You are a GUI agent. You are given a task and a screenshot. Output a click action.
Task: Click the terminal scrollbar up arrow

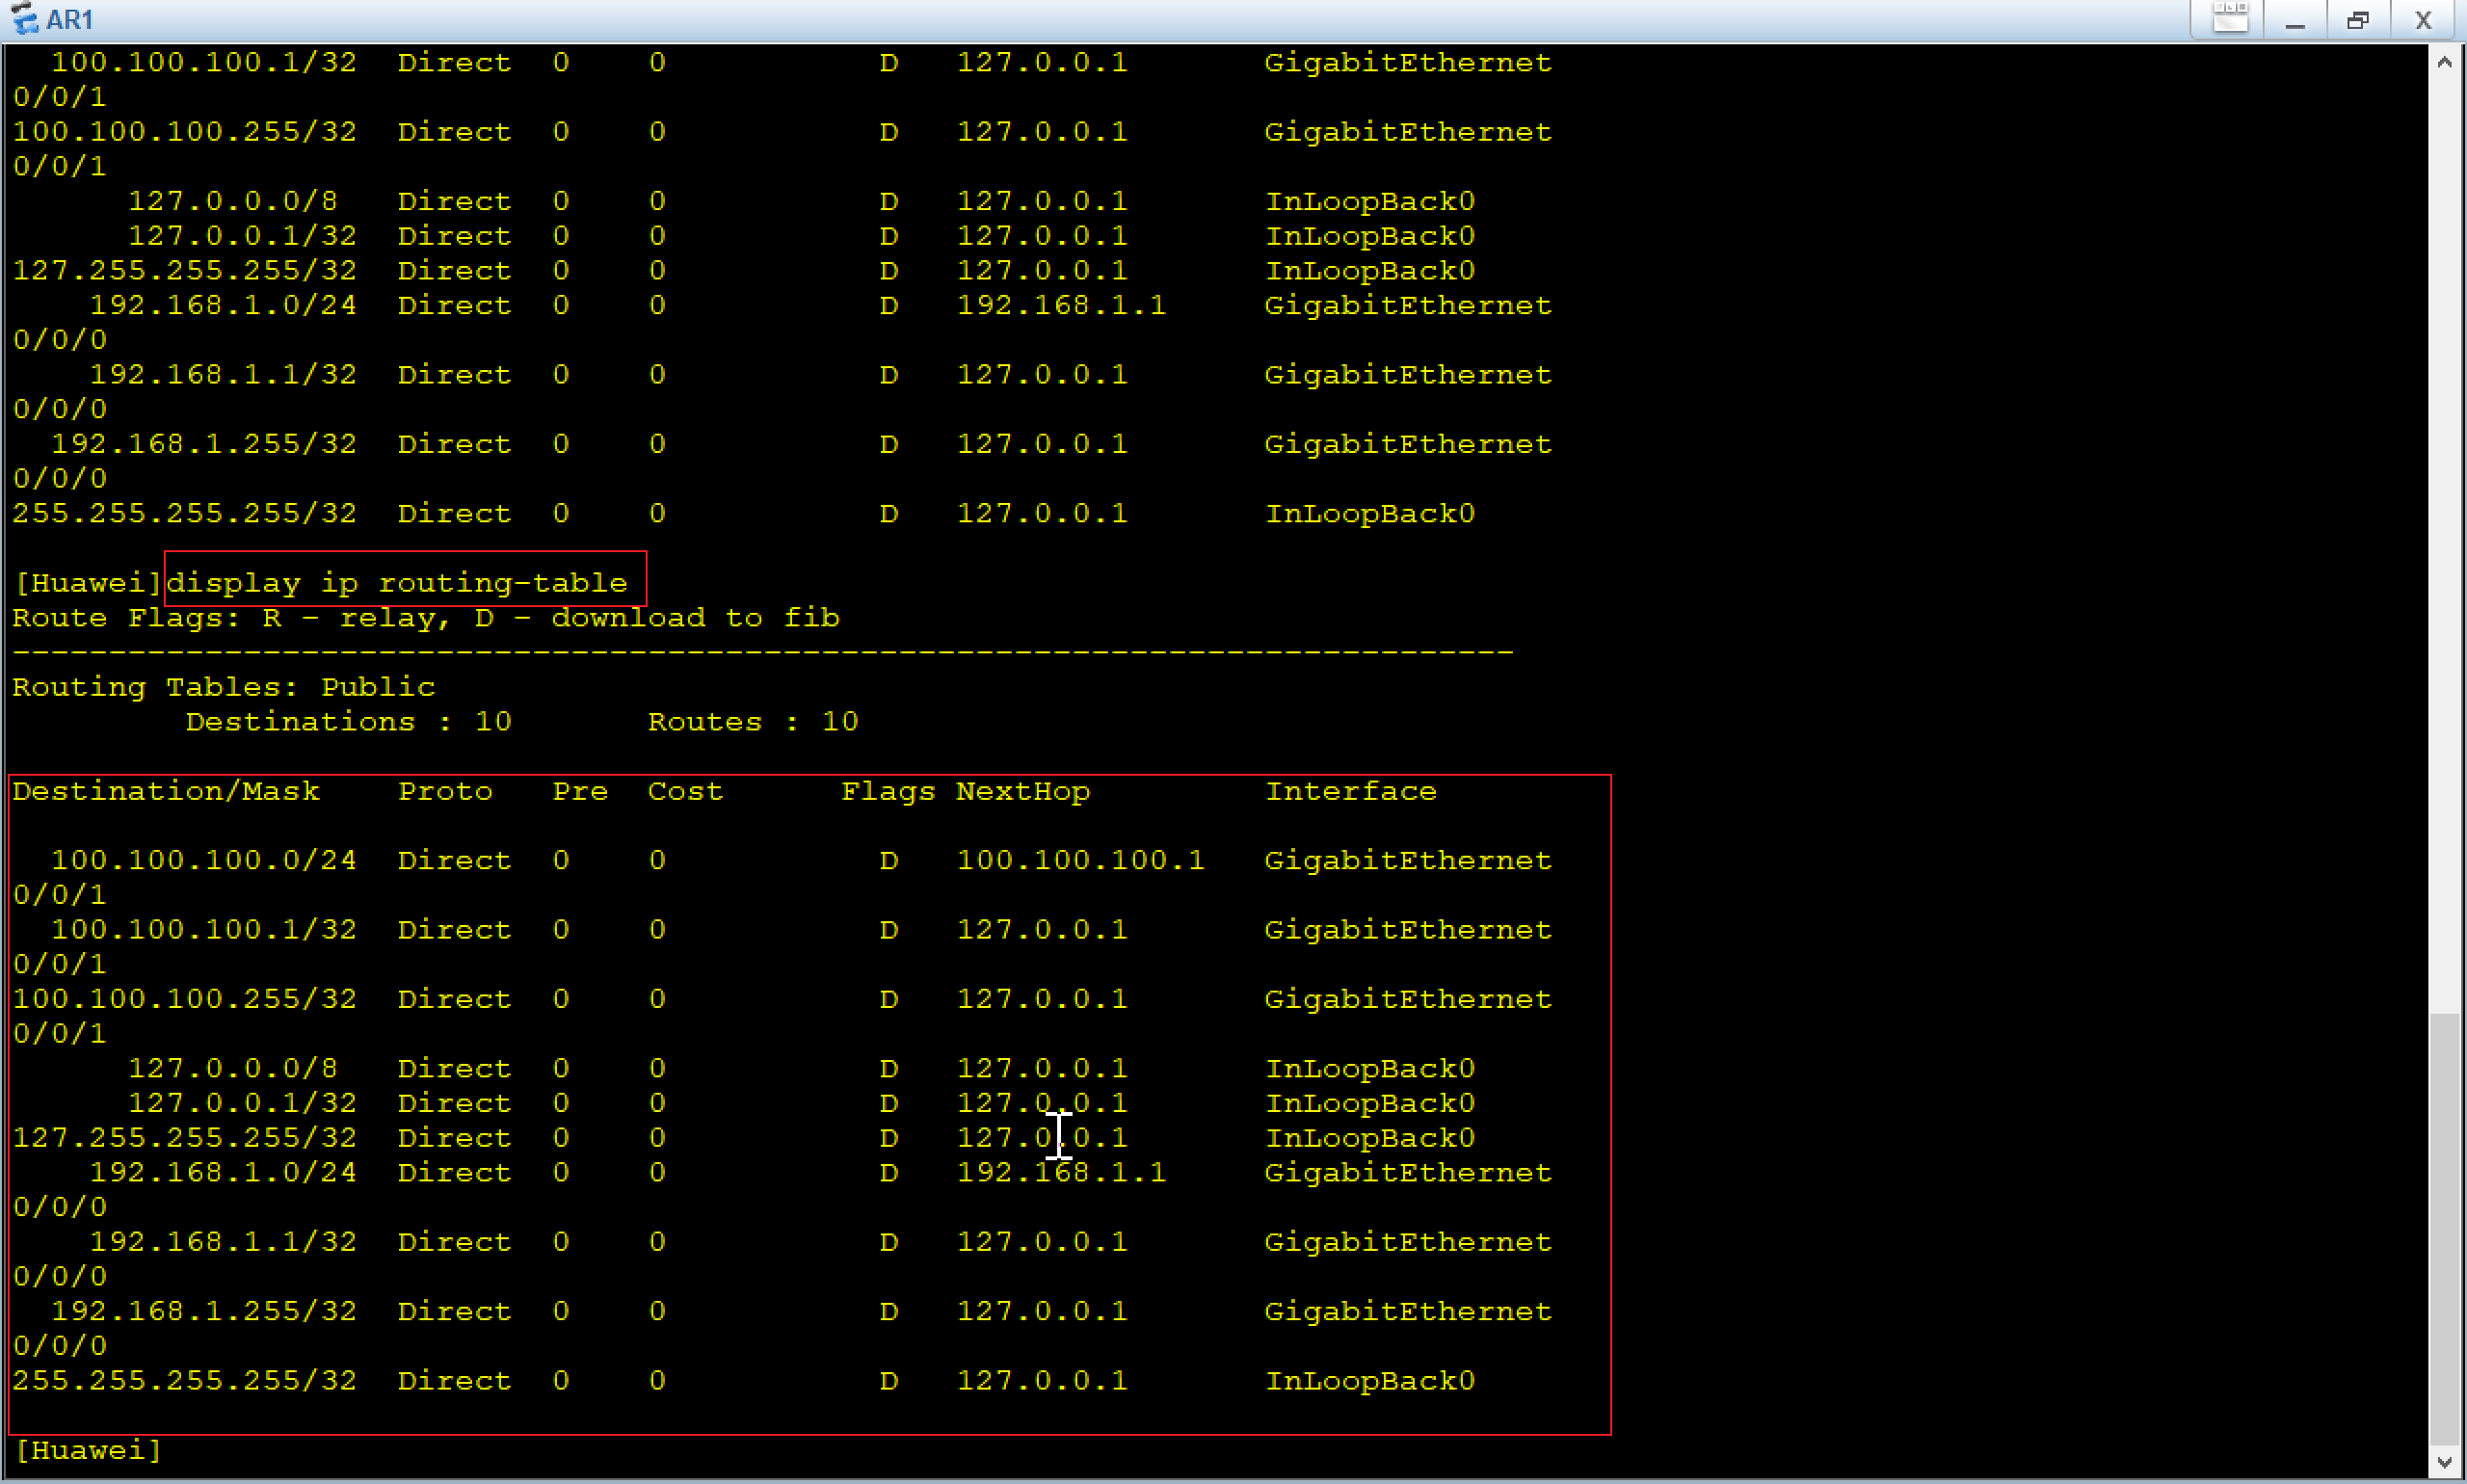pyautogui.click(x=2443, y=62)
